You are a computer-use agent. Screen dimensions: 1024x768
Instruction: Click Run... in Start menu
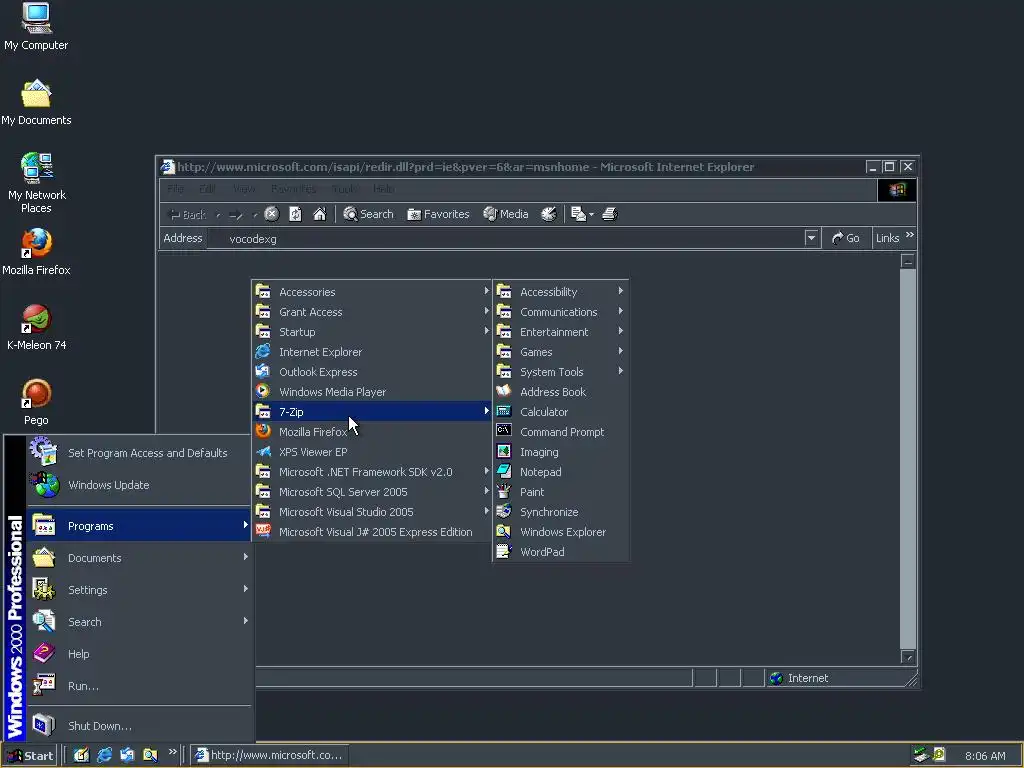tap(139, 686)
